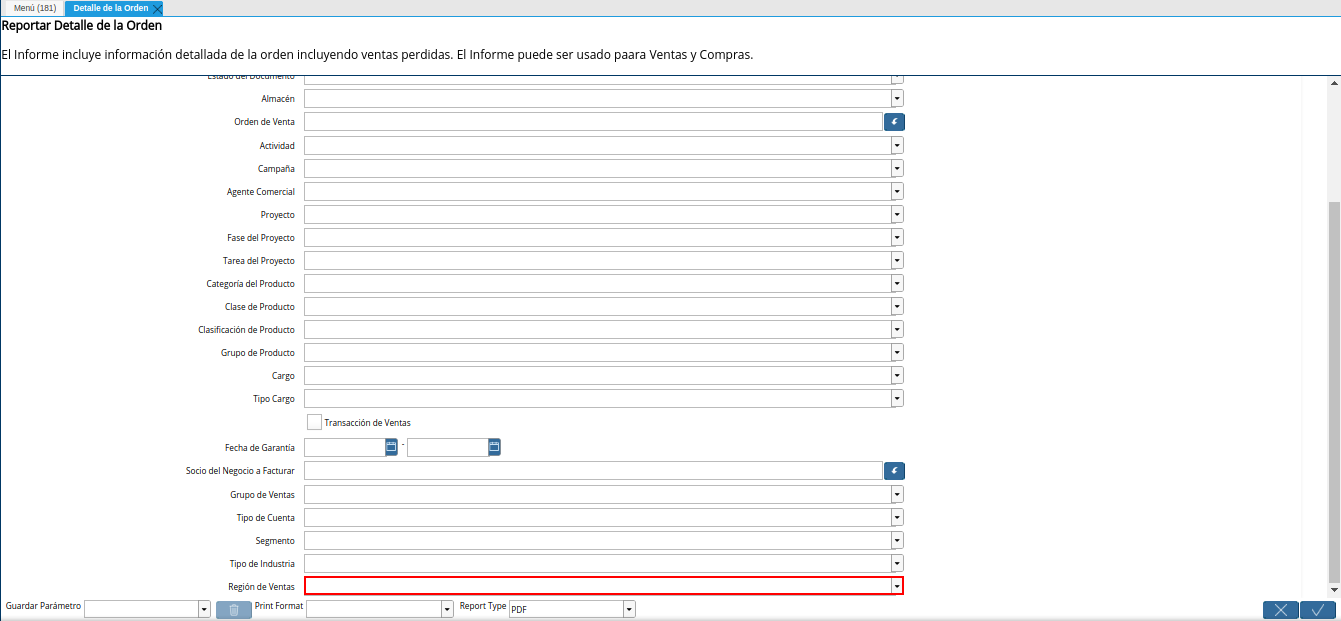The width and height of the screenshot is (1341, 621).
Task: Expand the Clase de Producto dropdown
Action: point(897,307)
